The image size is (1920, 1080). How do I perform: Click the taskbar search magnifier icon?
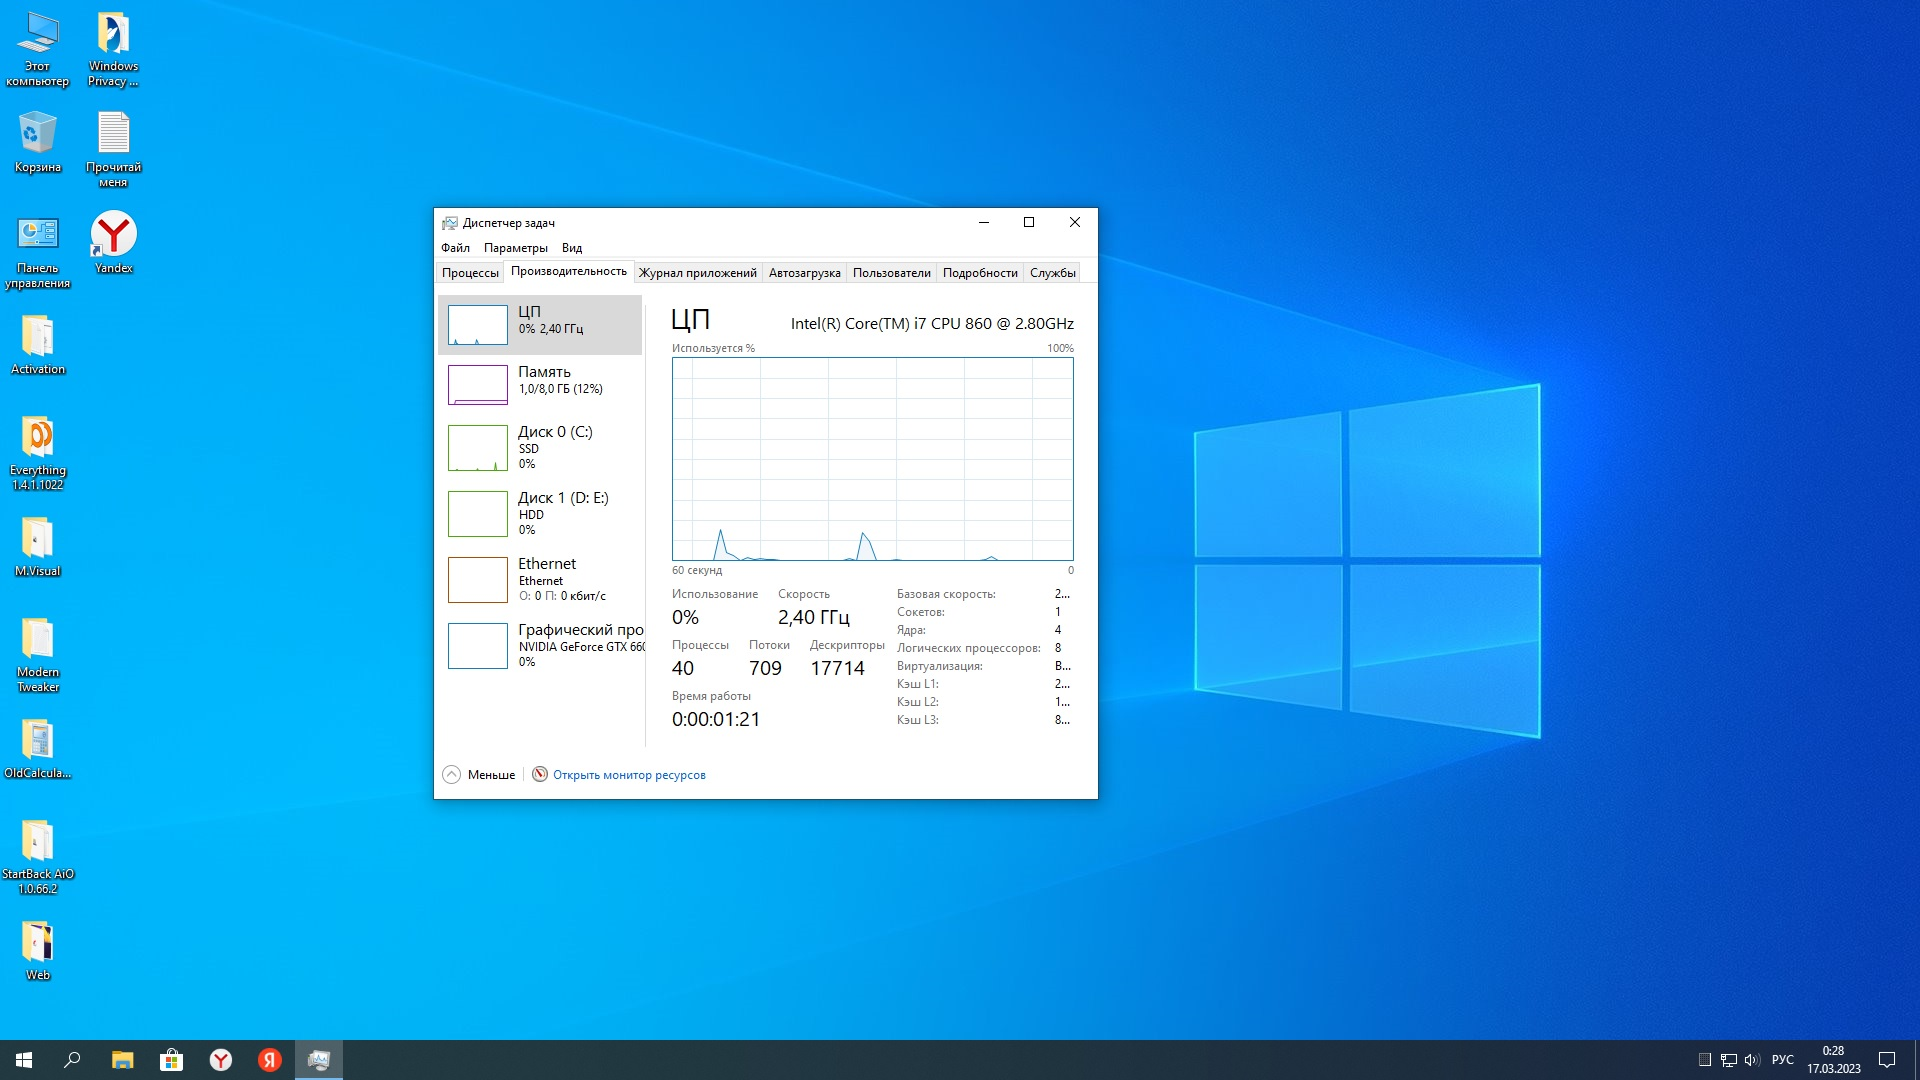[x=72, y=1060]
